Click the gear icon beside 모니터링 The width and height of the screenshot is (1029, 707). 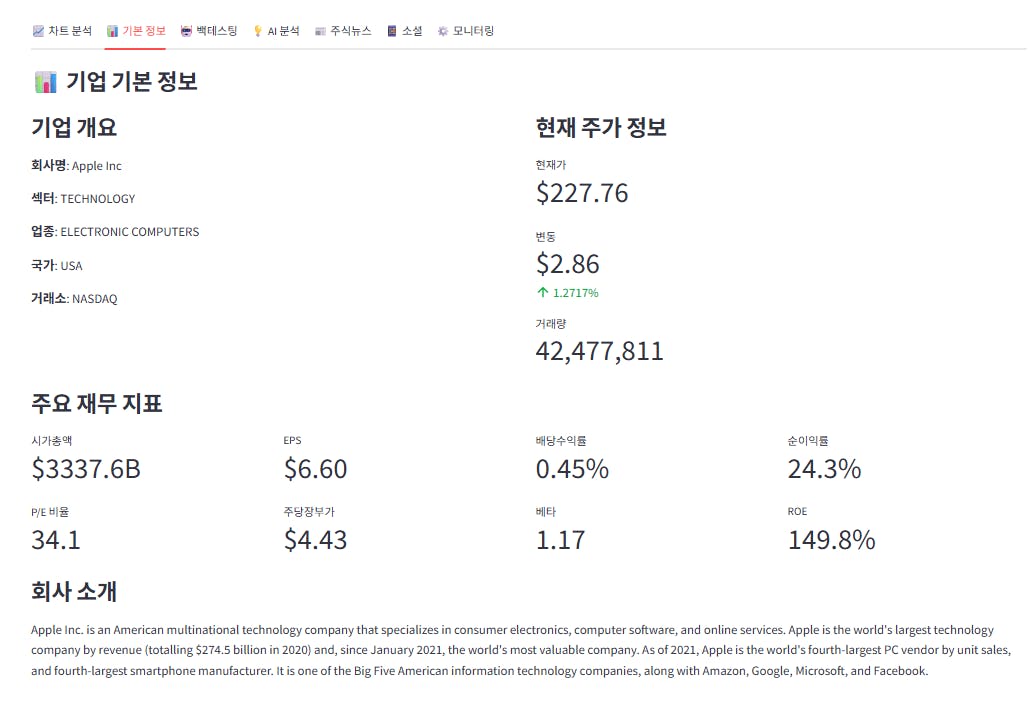click(x=443, y=31)
